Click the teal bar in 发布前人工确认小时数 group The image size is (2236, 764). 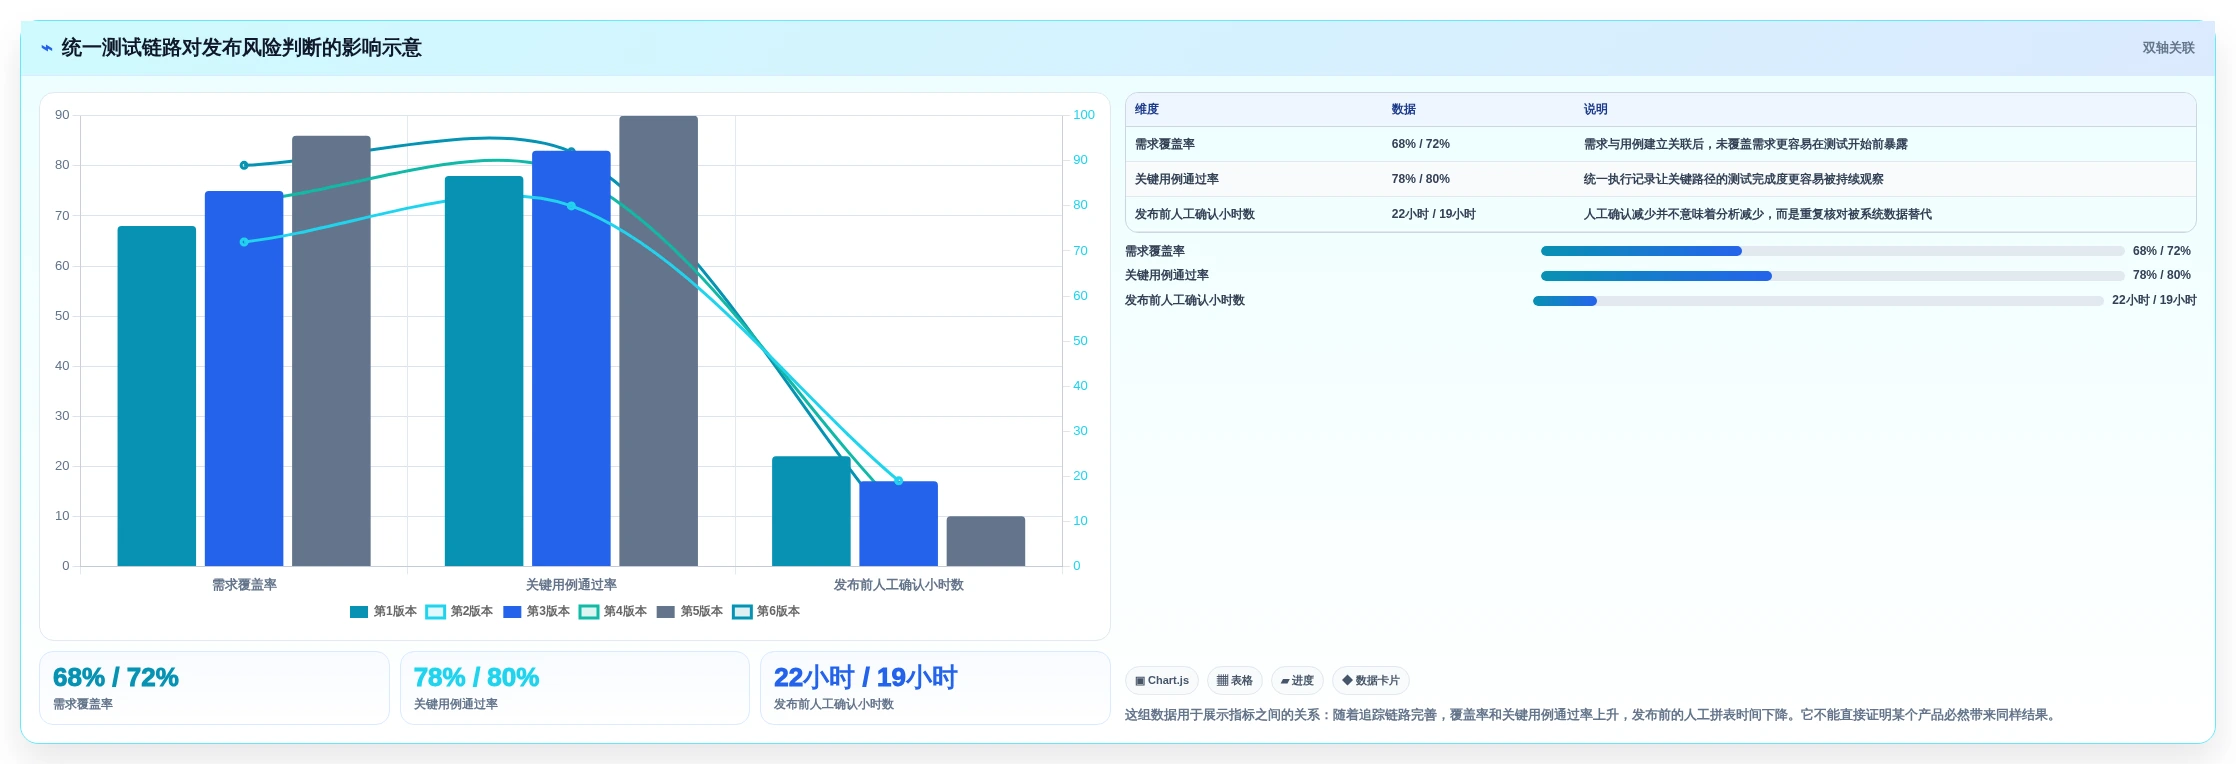pos(811,511)
